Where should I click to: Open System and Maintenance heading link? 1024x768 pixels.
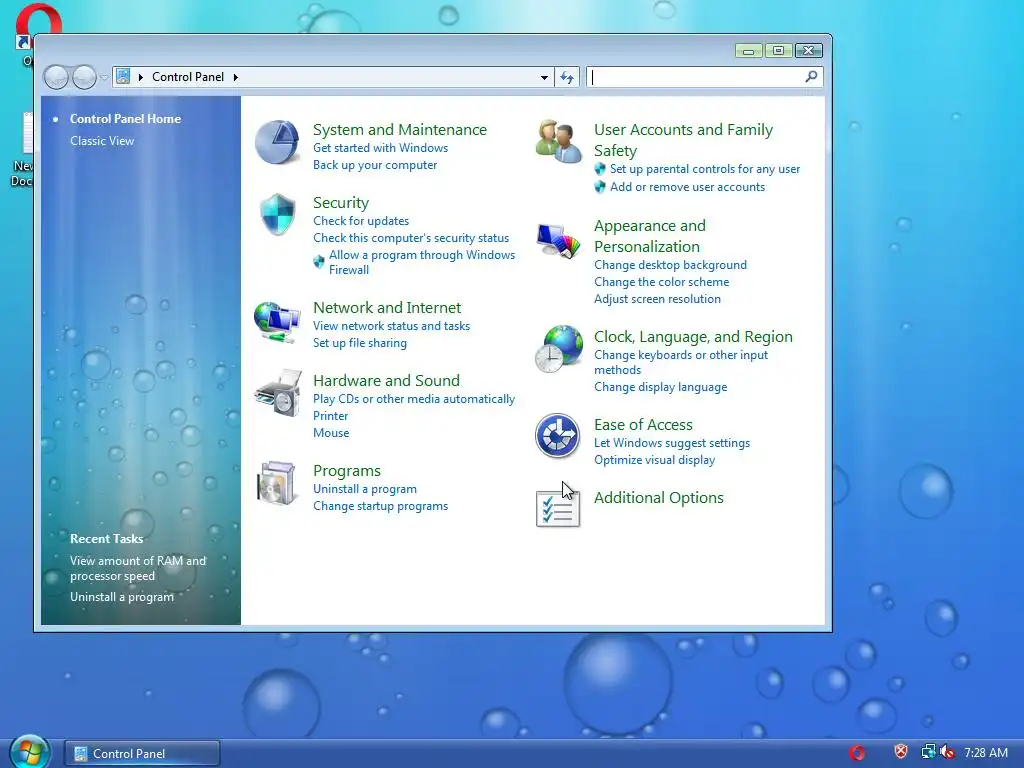400,129
